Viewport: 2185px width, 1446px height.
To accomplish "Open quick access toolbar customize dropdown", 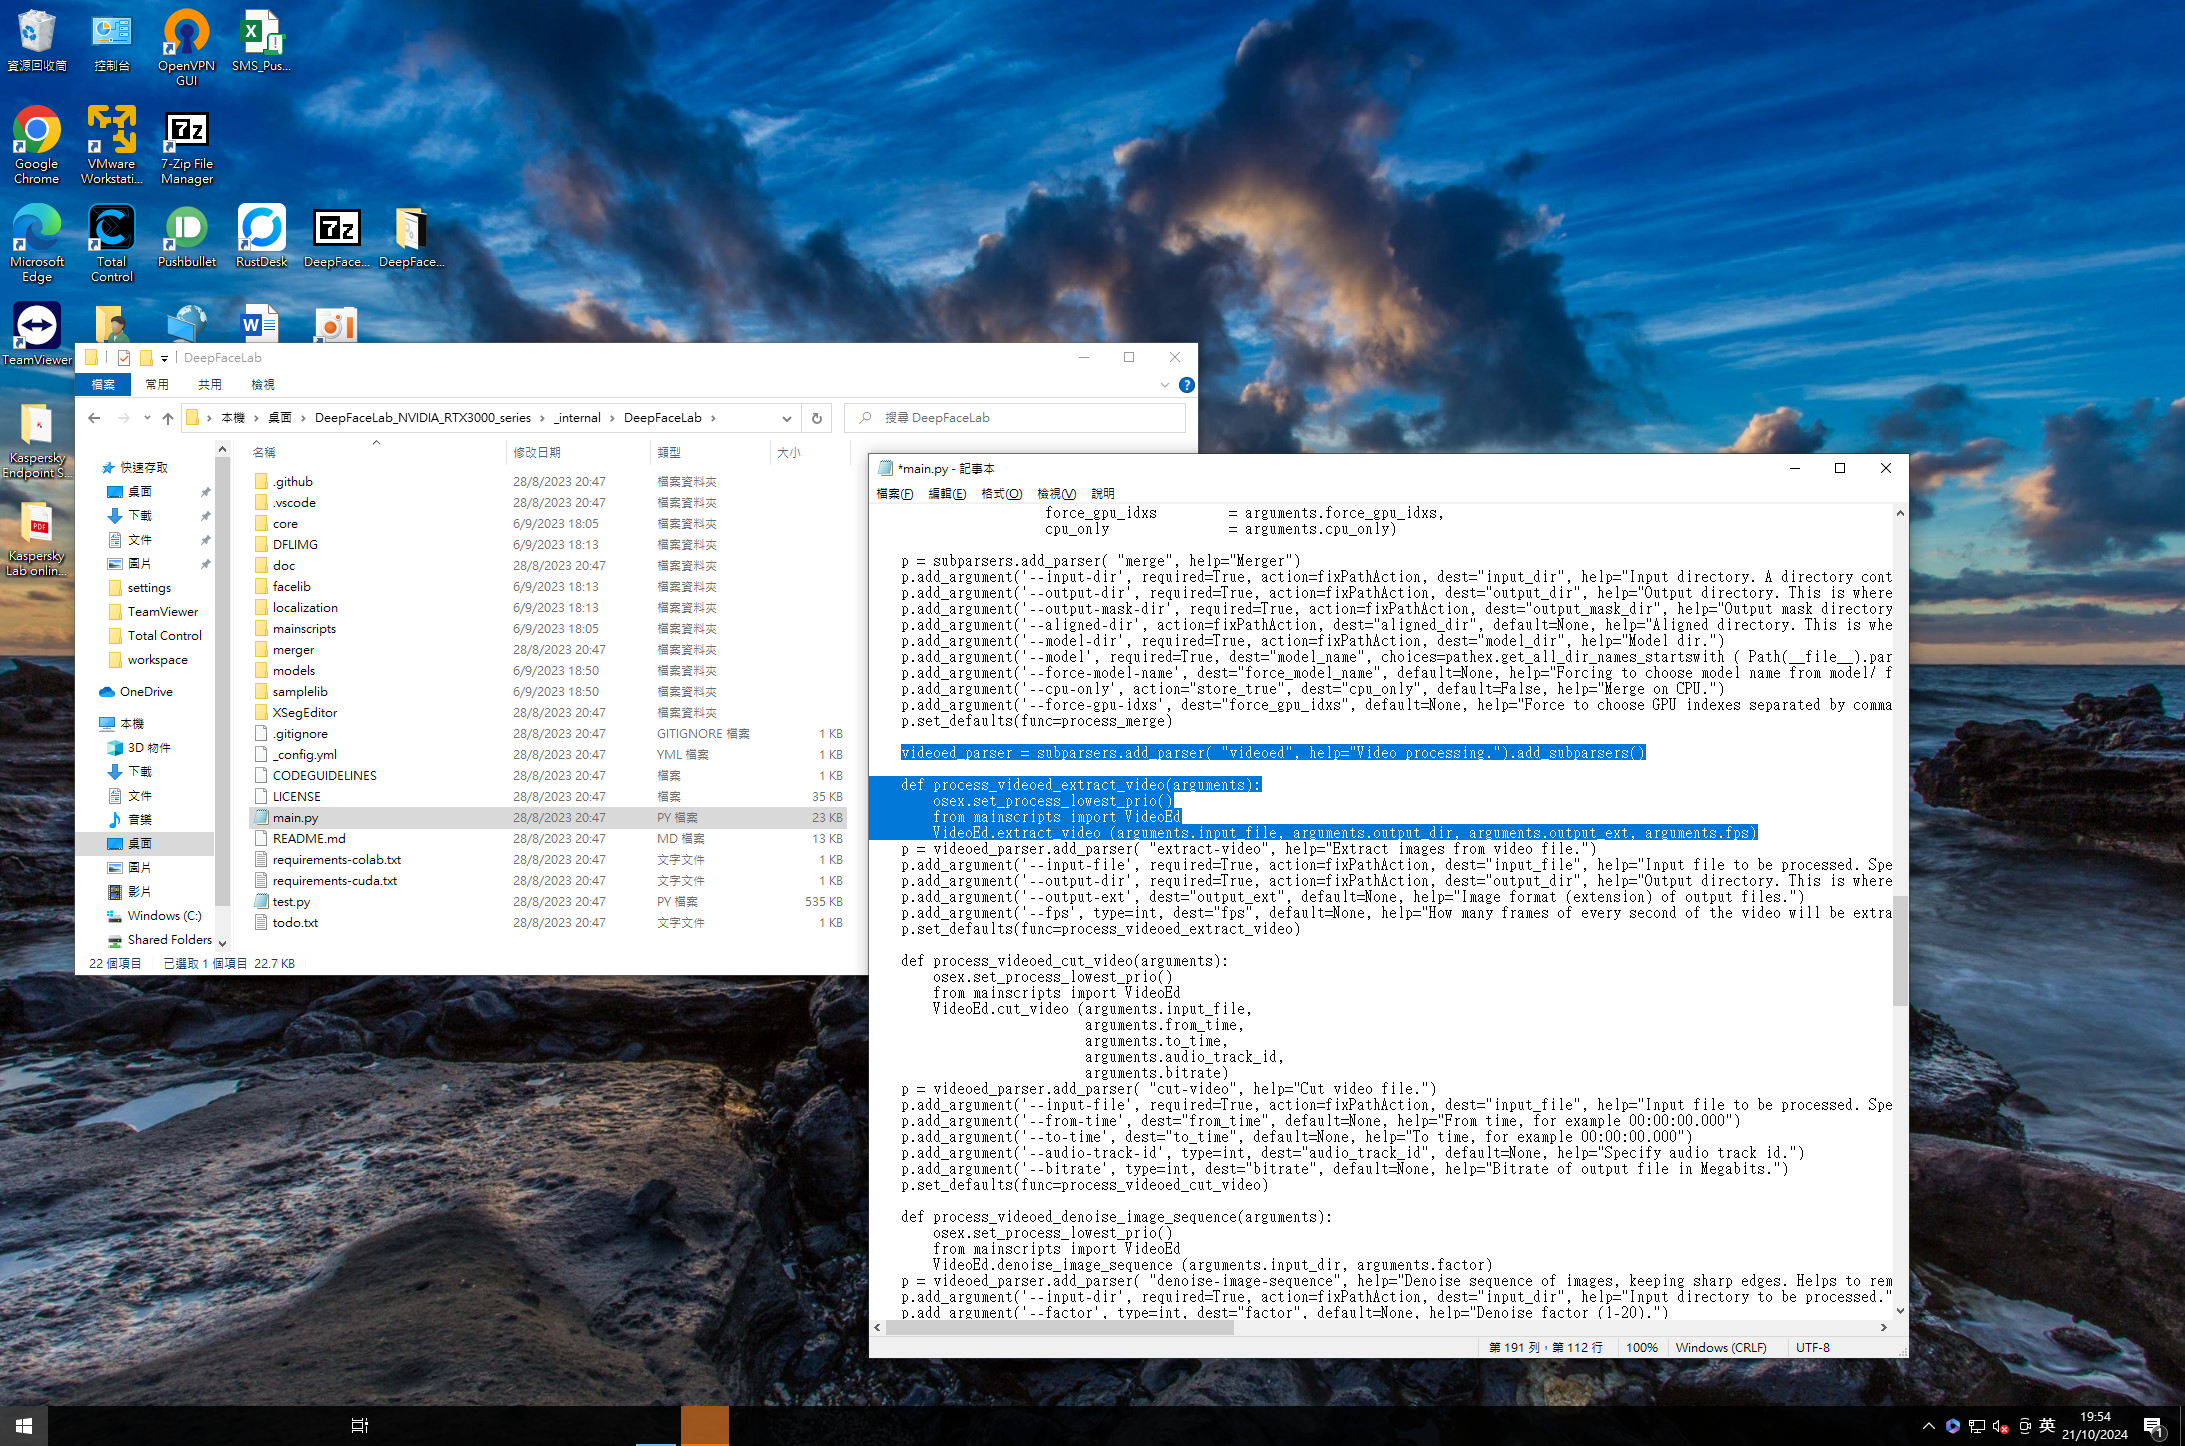I will point(165,358).
